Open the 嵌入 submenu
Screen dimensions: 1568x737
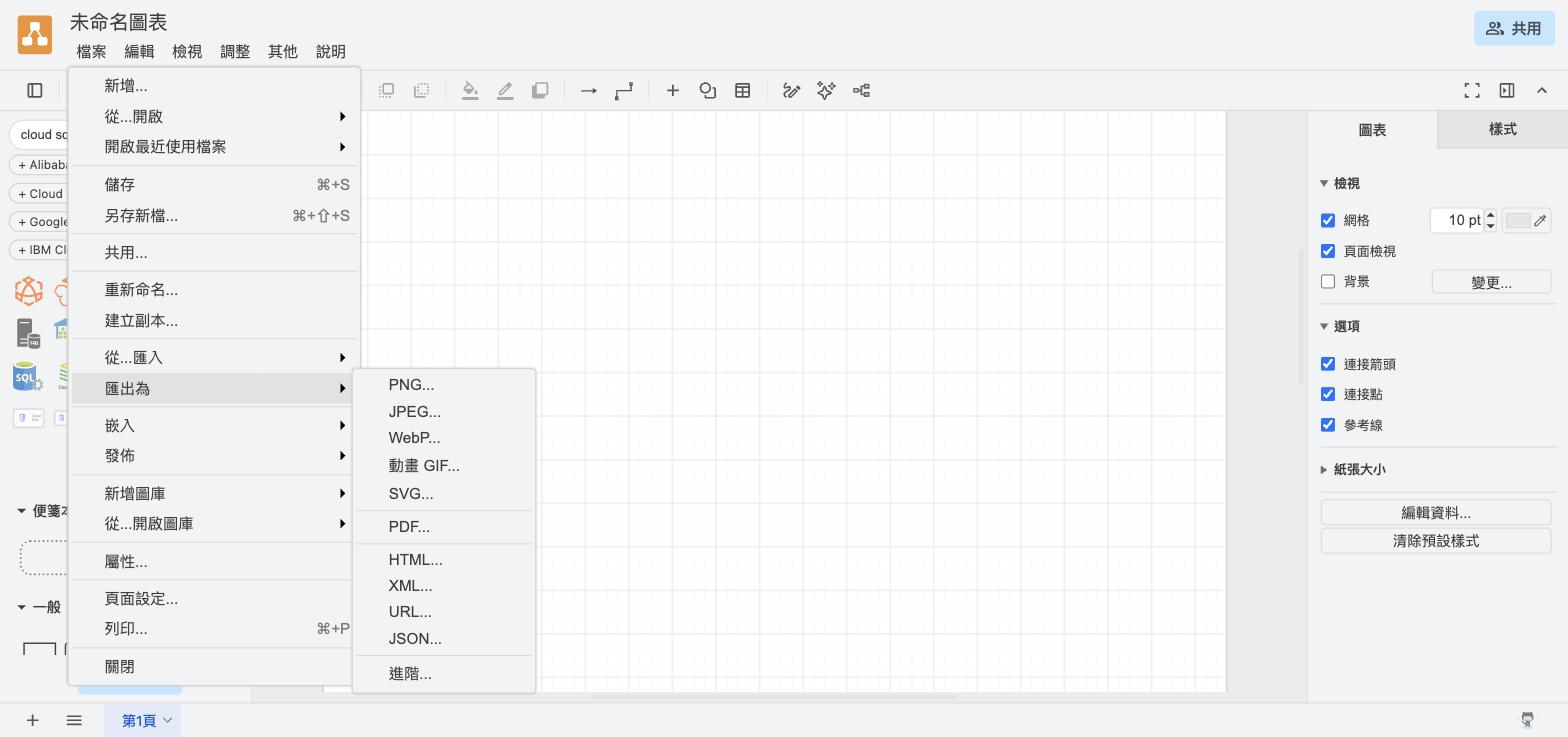coord(215,425)
